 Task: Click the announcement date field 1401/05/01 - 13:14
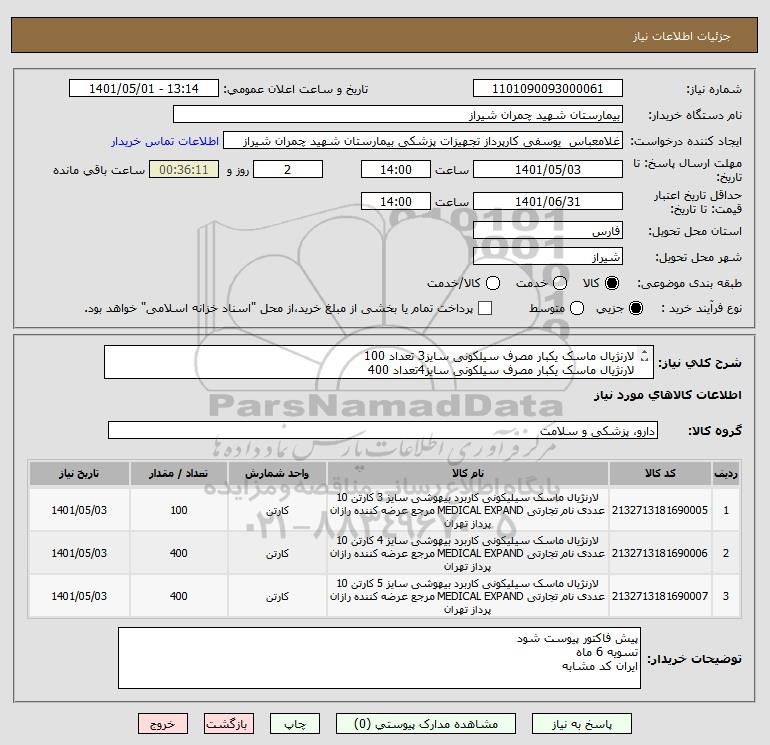point(144,89)
